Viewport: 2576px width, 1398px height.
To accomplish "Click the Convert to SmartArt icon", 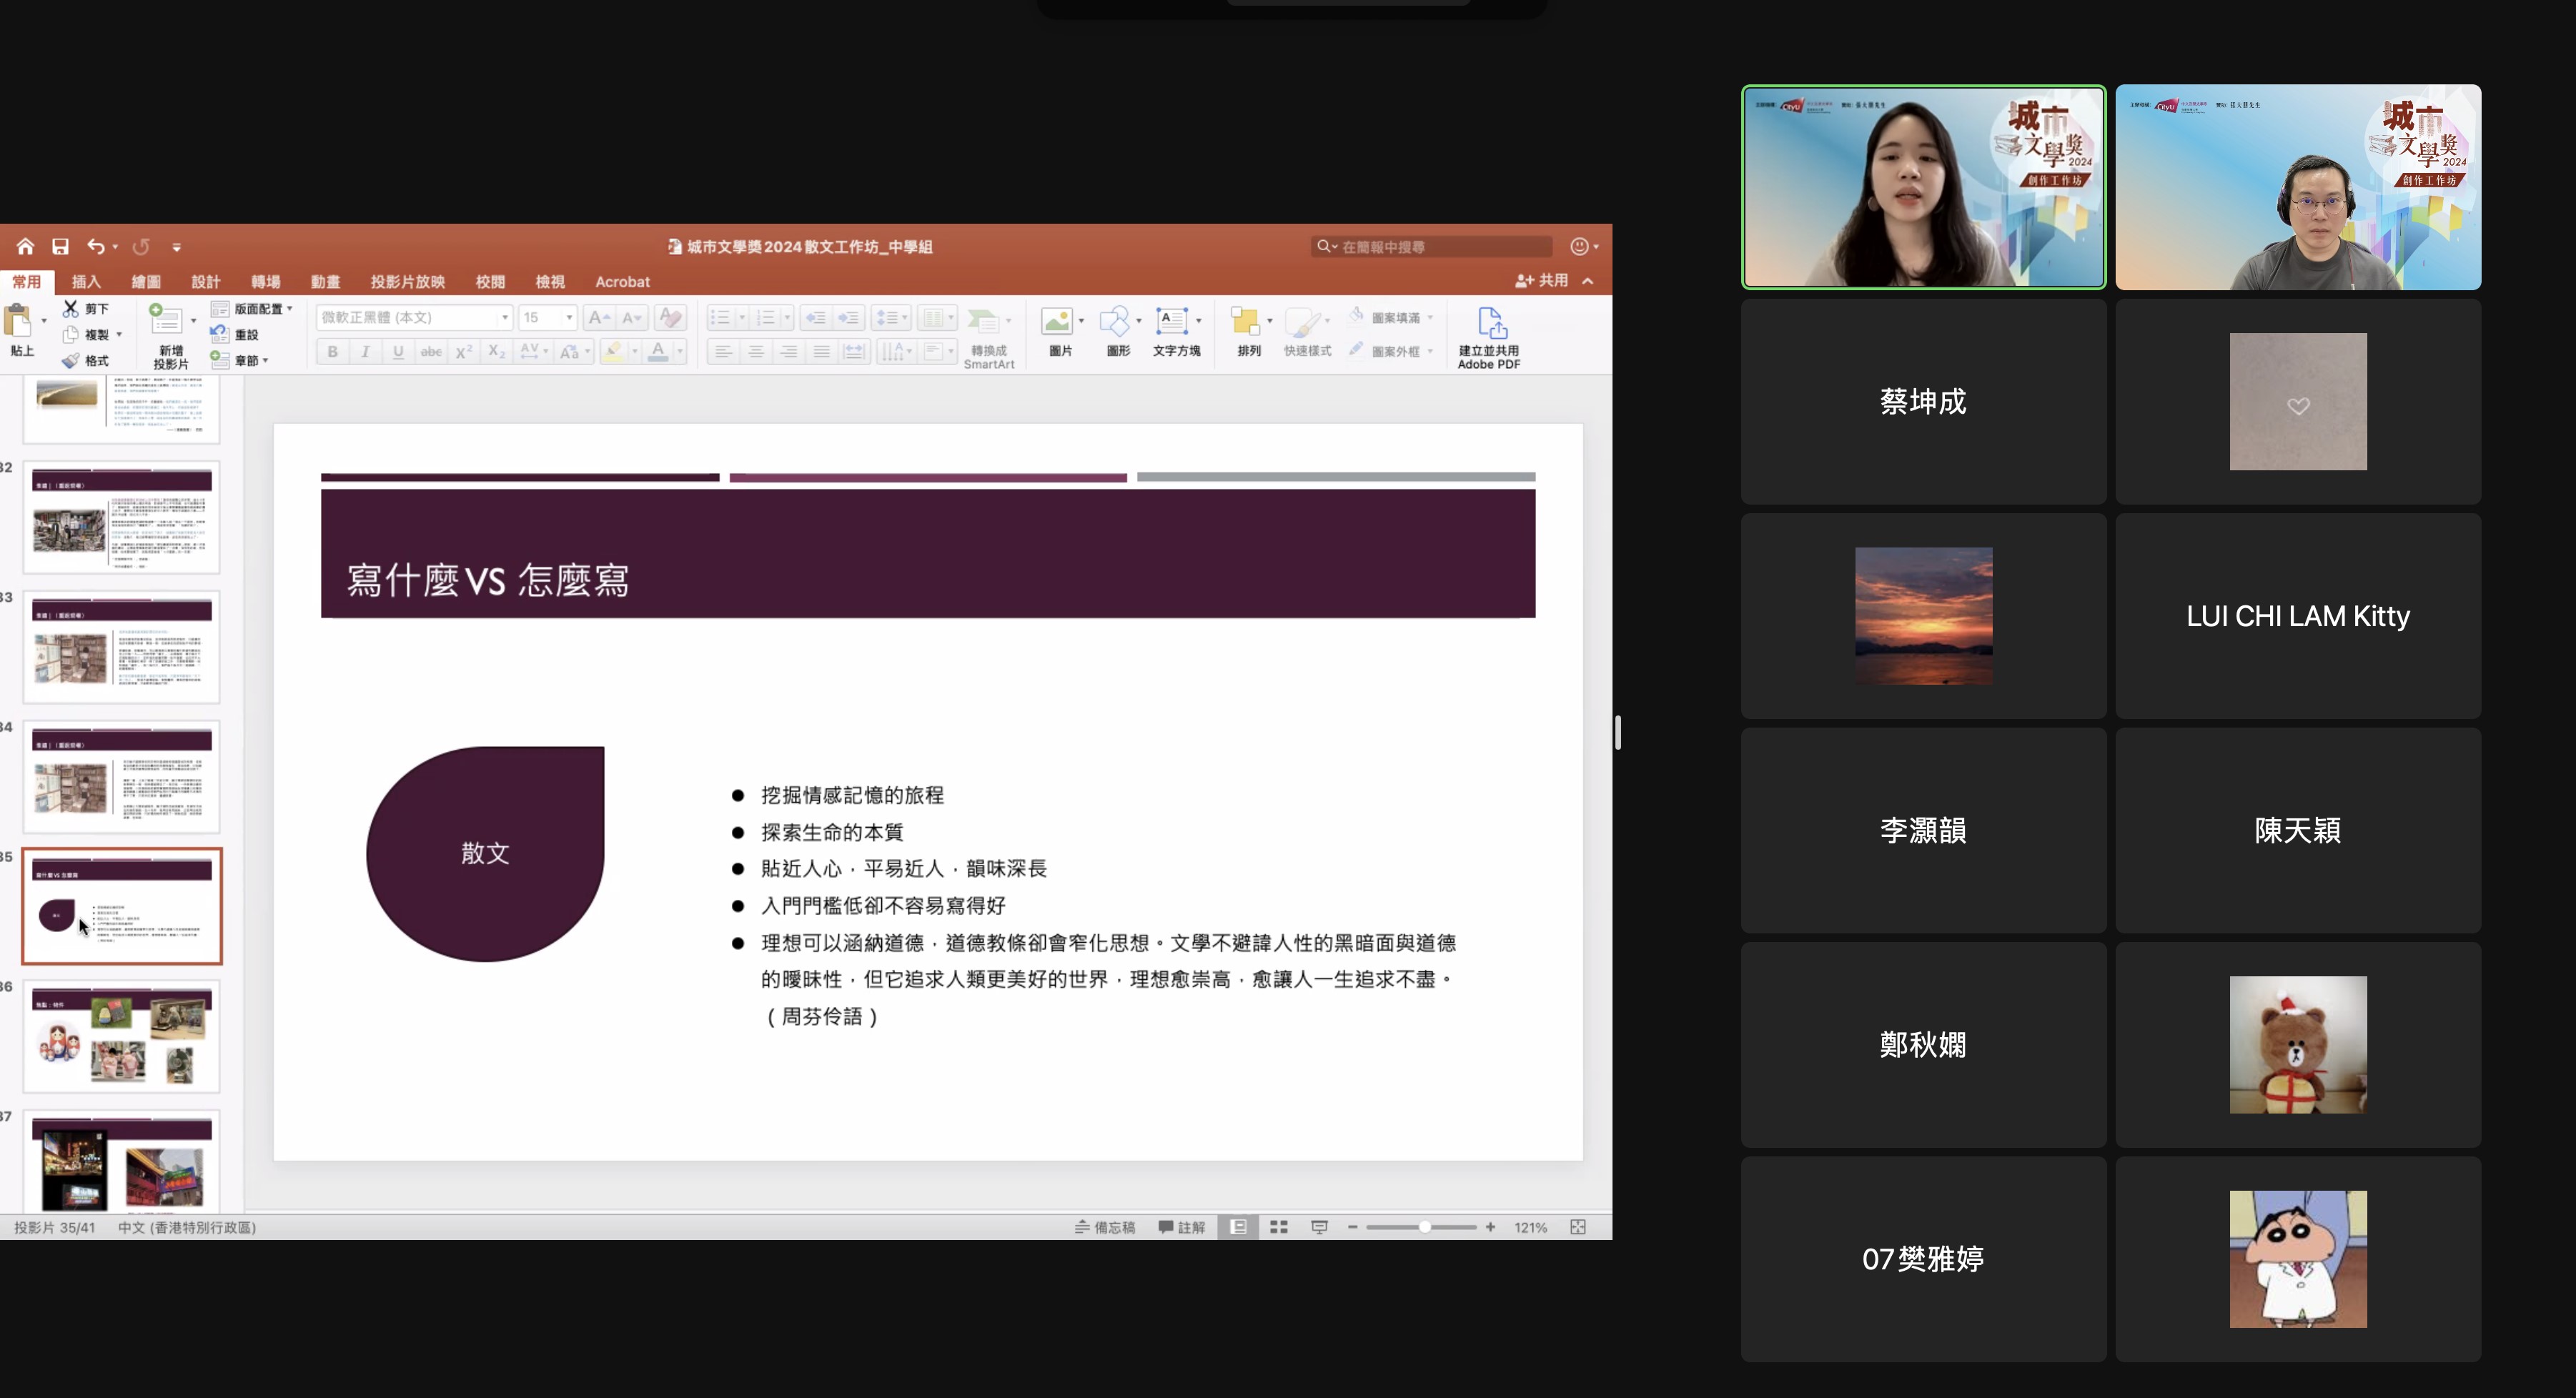I will [x=984, y=321].
